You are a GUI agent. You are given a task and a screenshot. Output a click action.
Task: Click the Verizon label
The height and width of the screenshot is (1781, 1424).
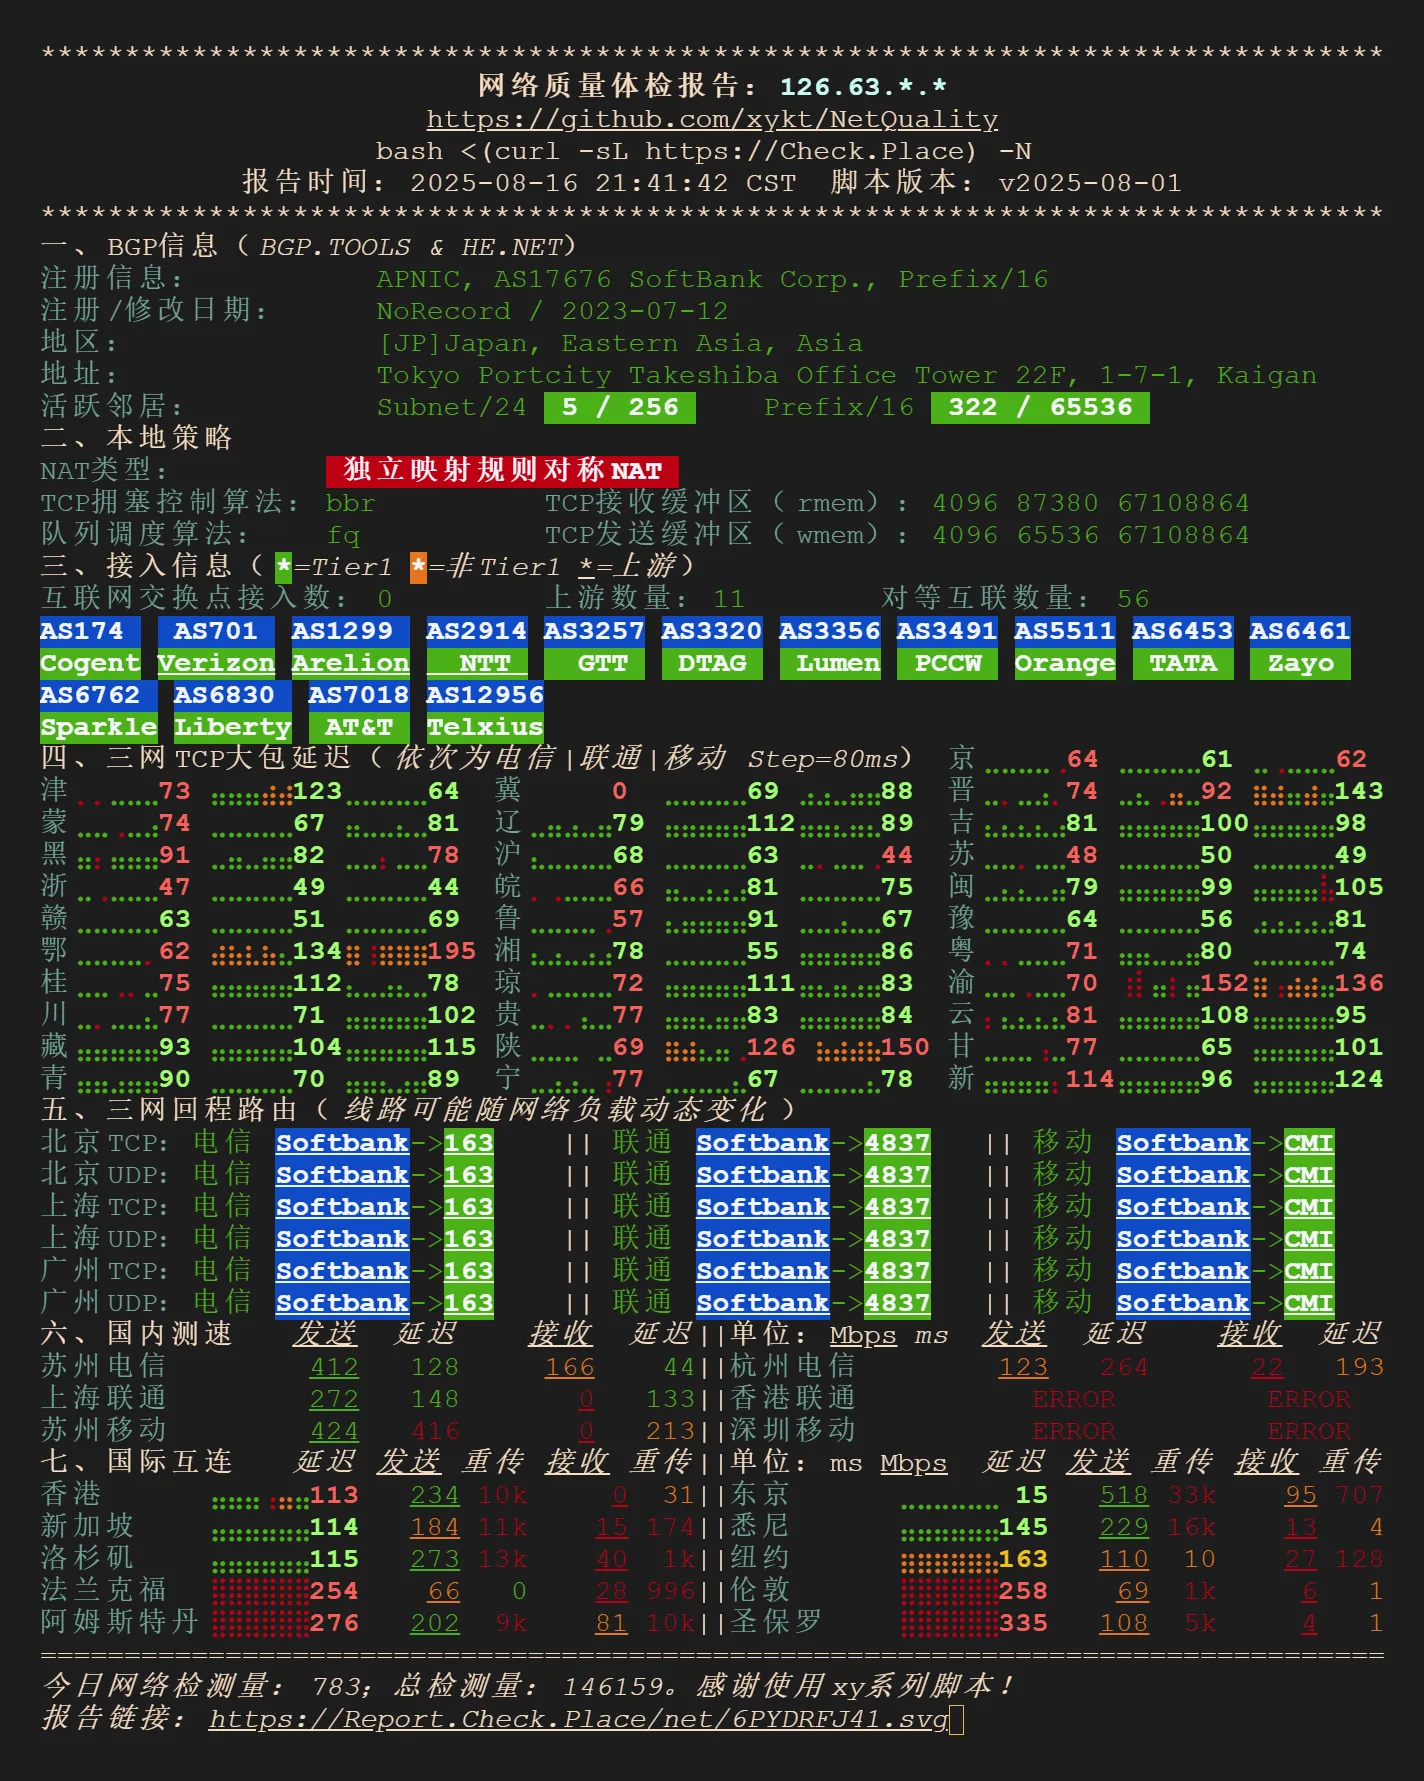coord(216,663)
